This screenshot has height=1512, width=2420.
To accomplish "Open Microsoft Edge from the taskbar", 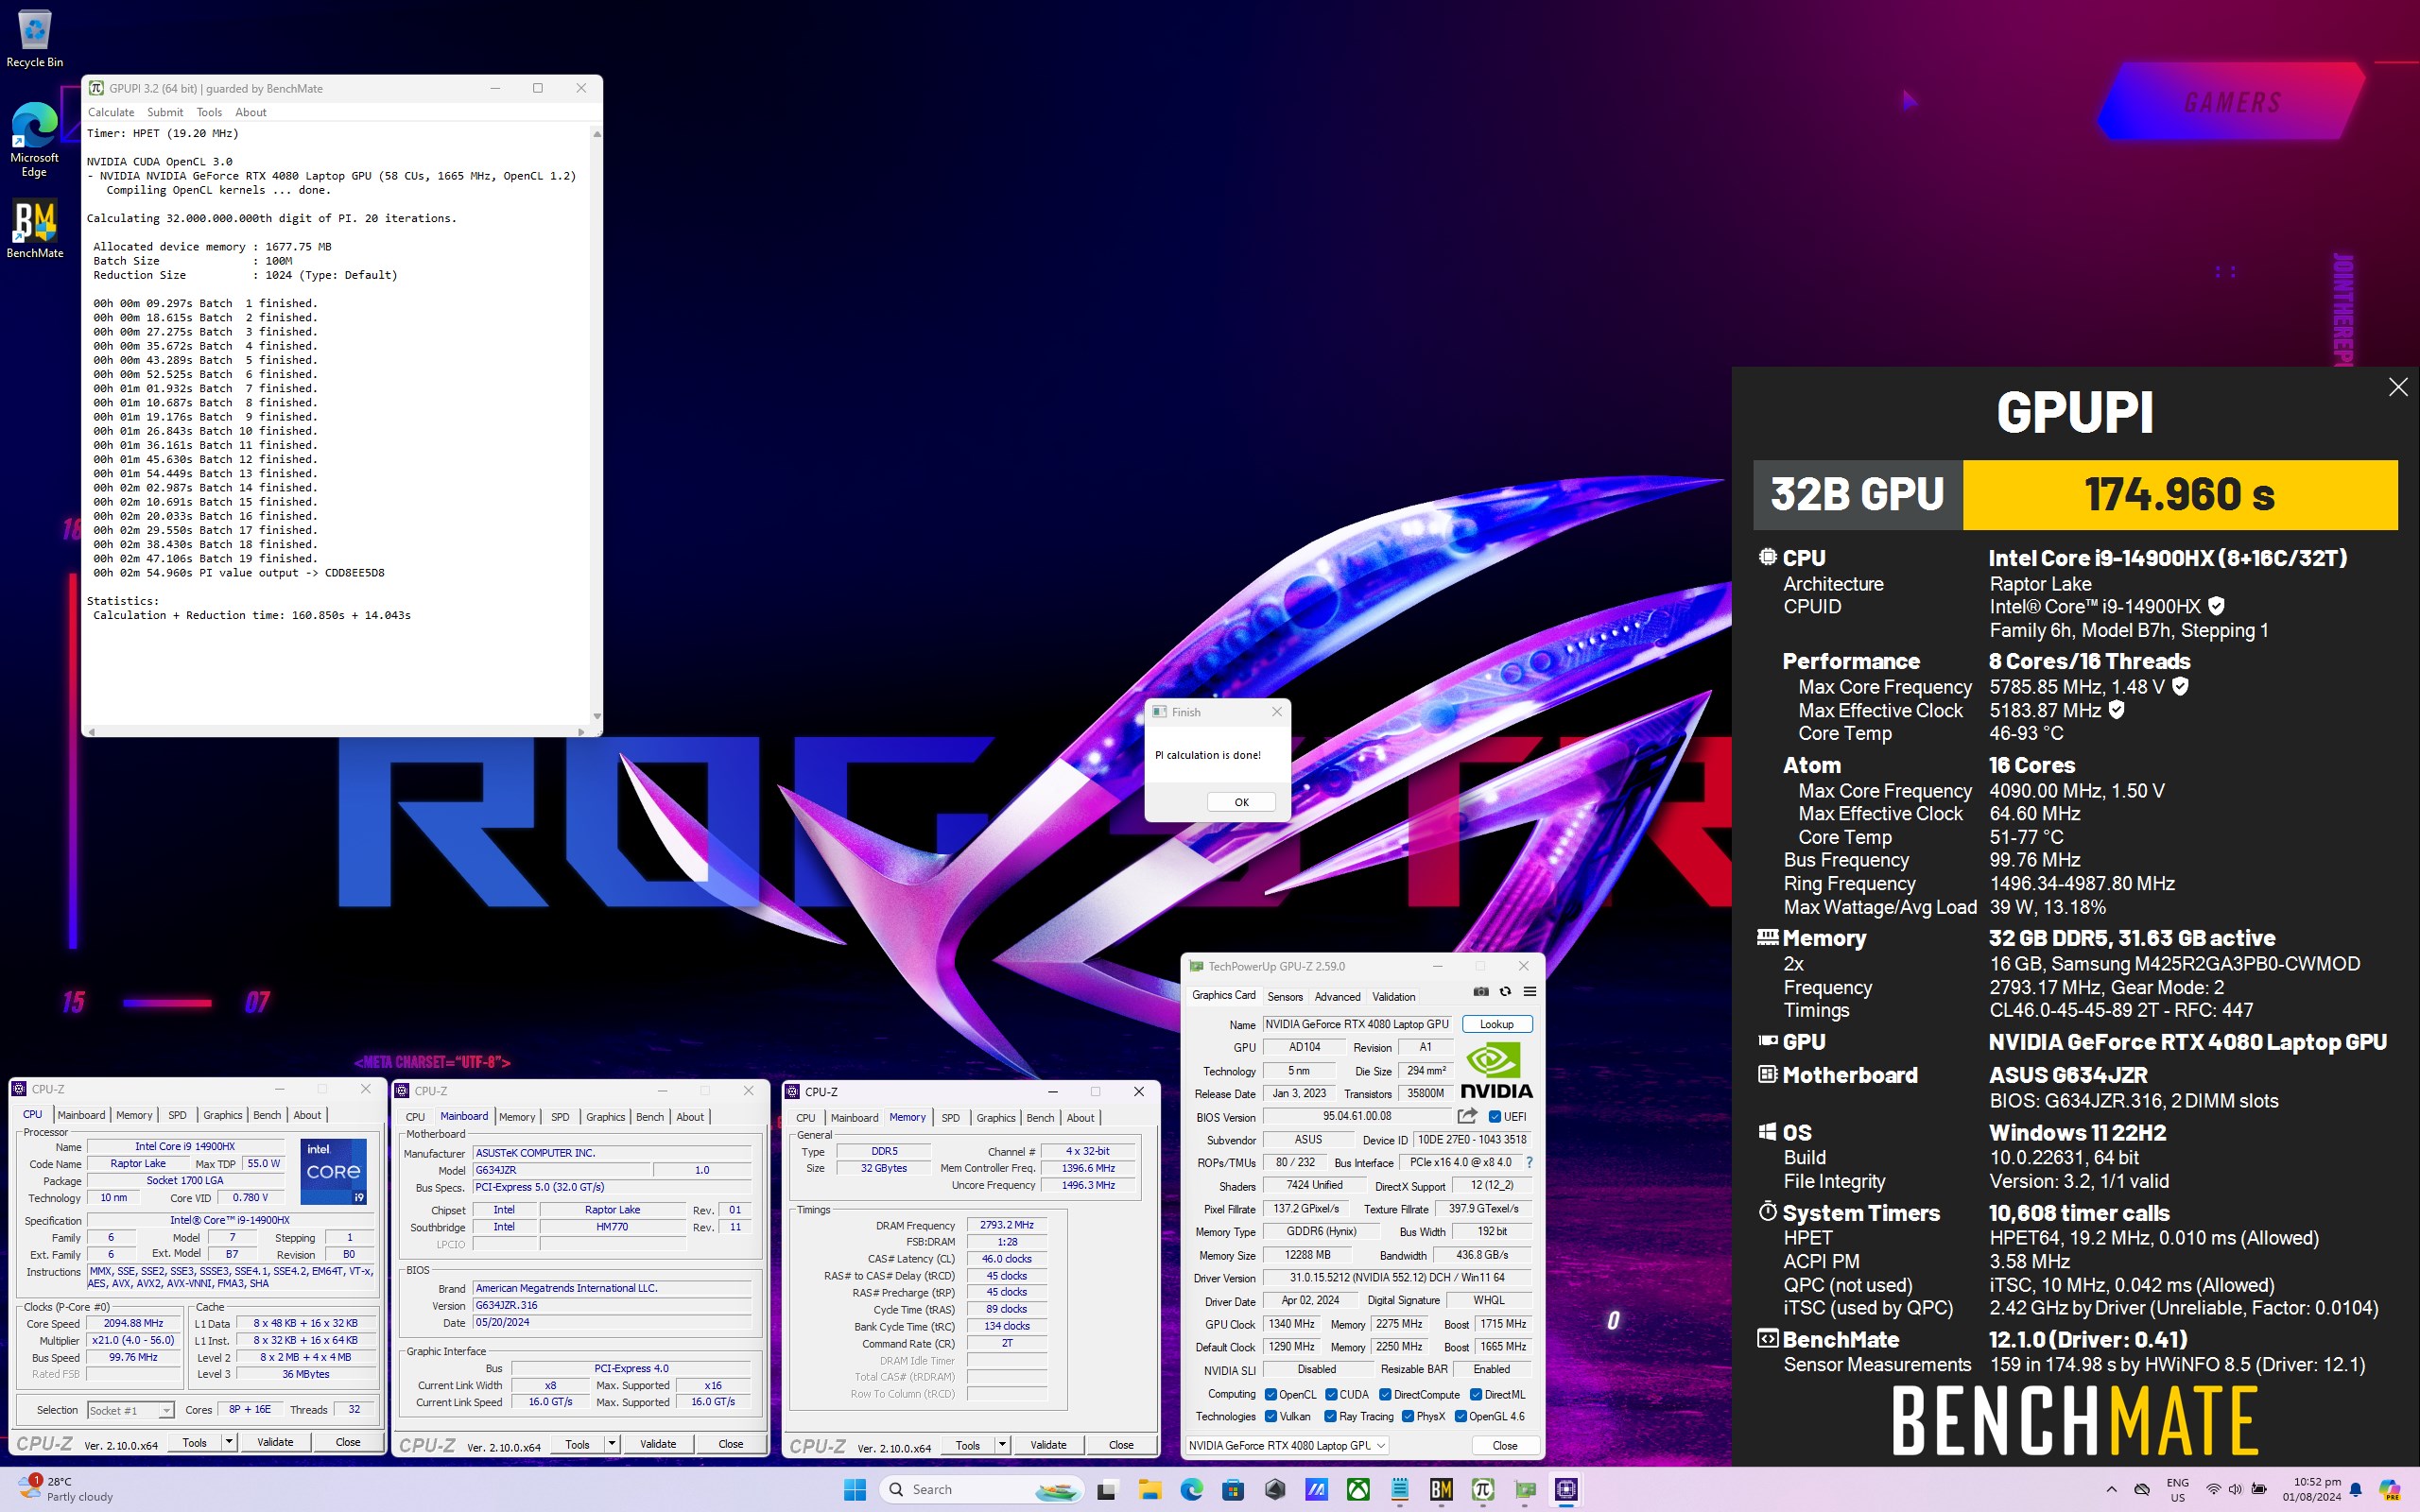I will [x=1191, y=1489].
